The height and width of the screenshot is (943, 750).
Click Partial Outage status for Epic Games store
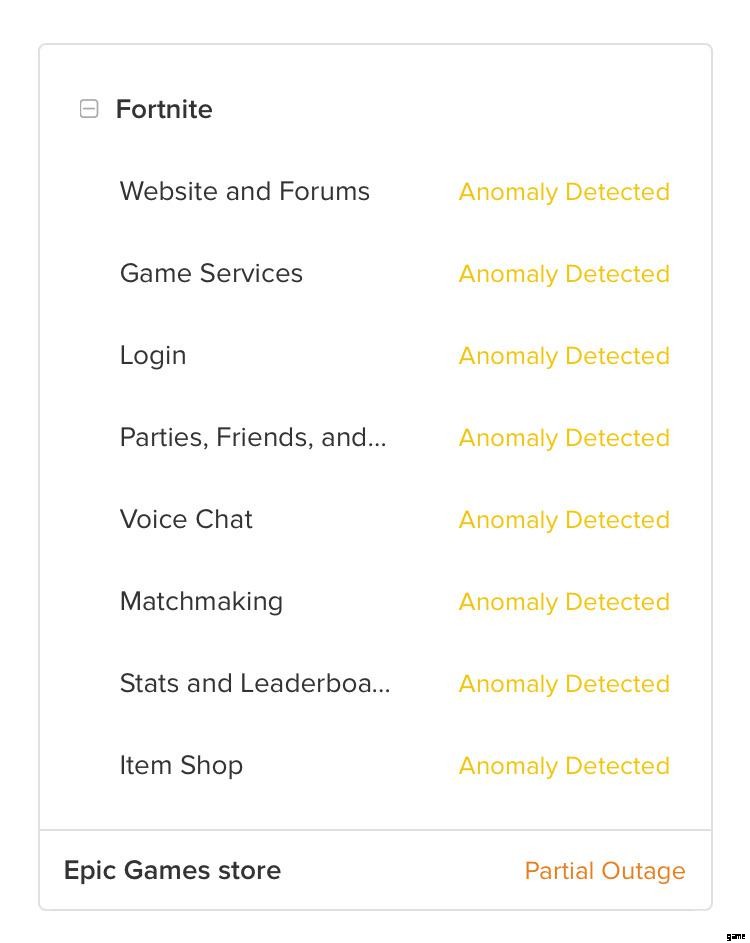[605, 871]
